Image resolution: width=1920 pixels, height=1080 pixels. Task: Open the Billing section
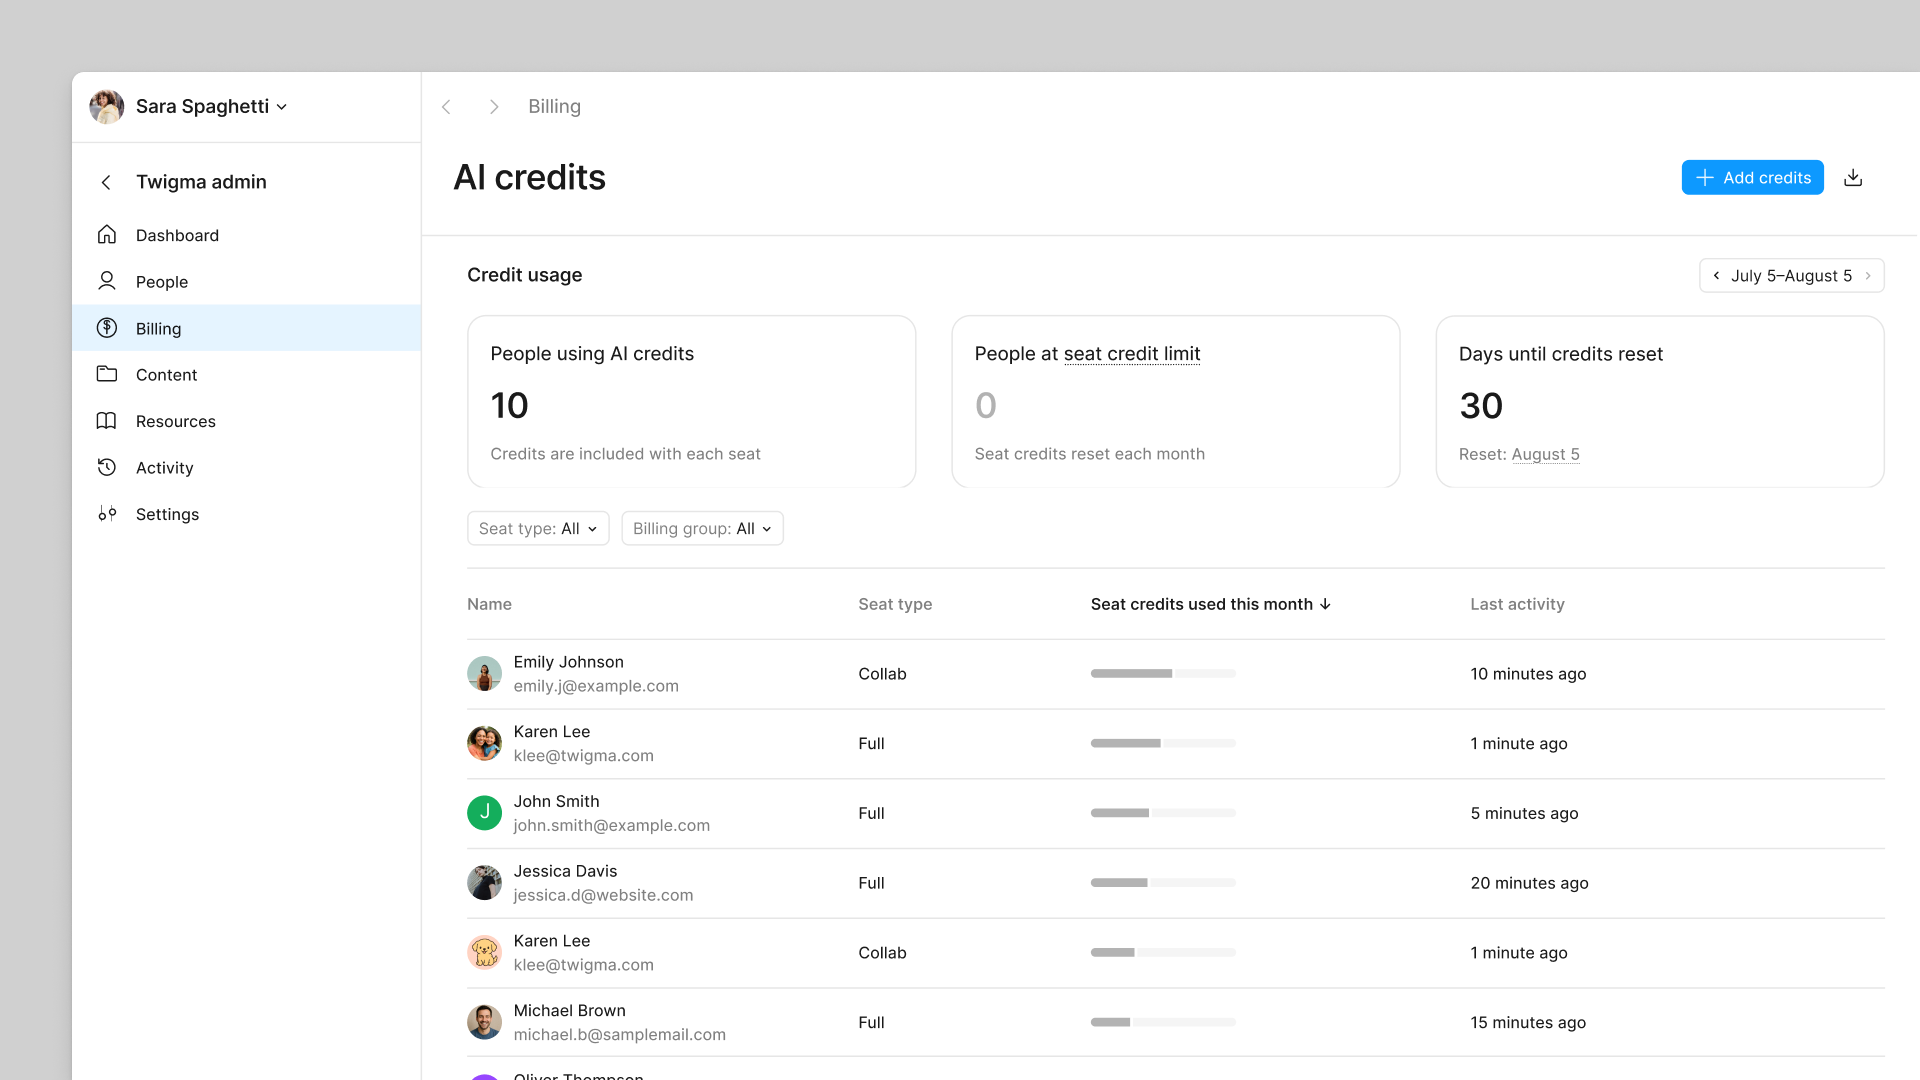pos(158,328)
